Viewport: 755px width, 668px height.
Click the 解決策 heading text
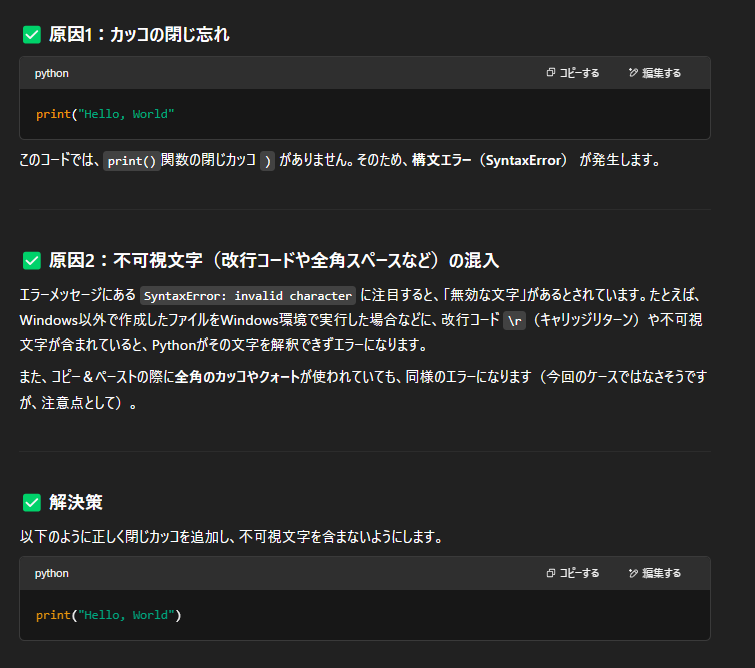(x=76, y=502)
